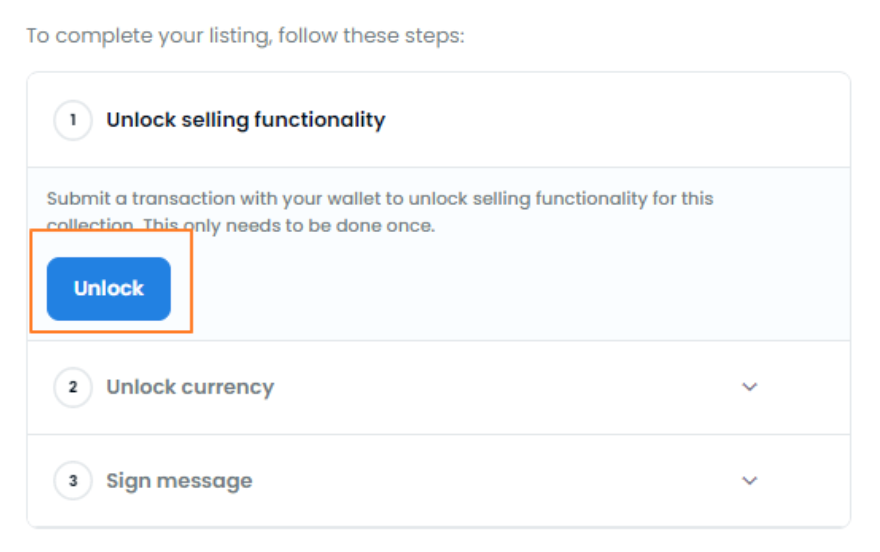The image size is (880, 552).
Task: Expand Unlock currency with its chevron
Action: point(750,387)
